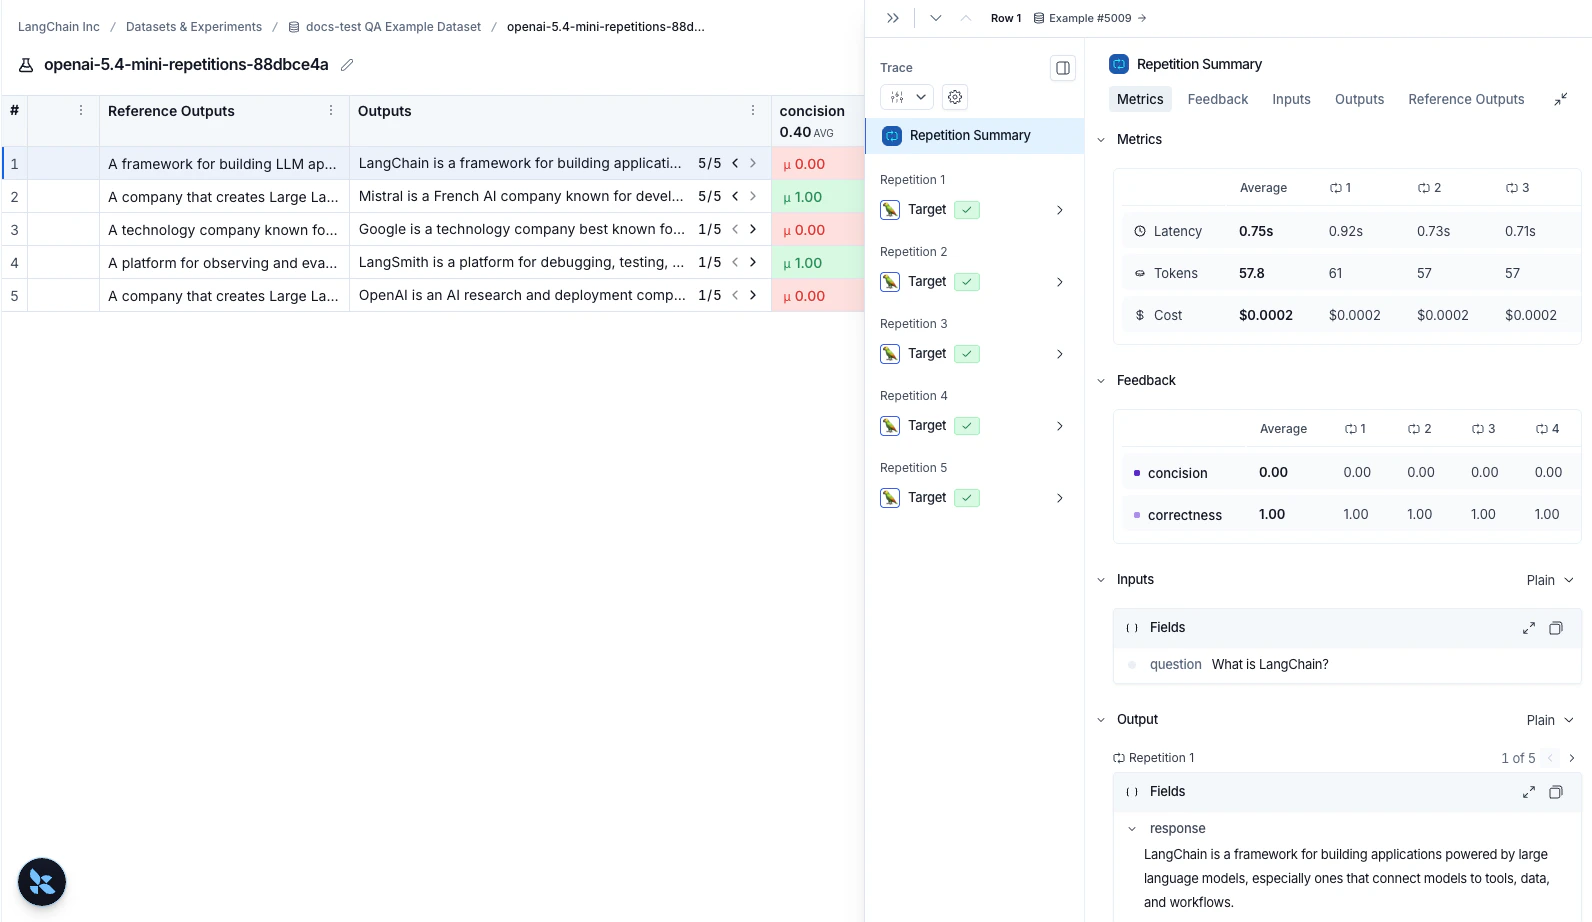Screen dimensions: 1592x922
Task: Go to previous row with up chevron
Action: click(965, 18)
